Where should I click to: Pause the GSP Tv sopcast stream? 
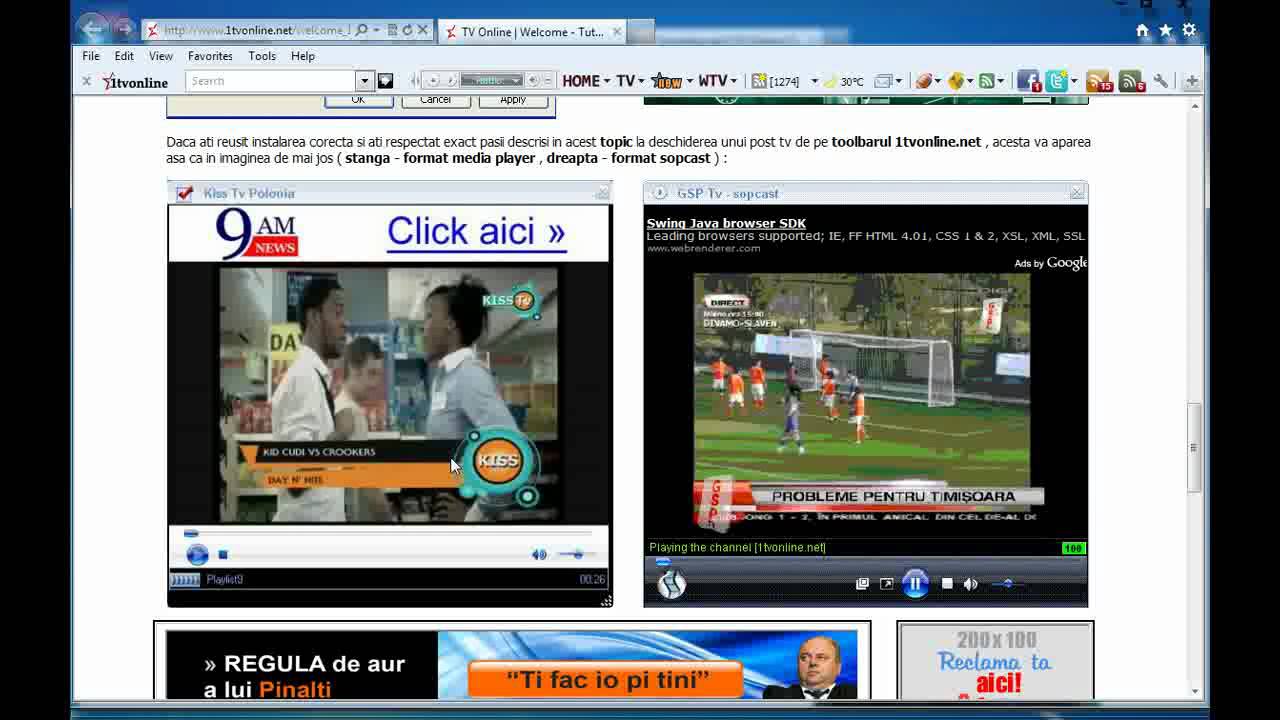point(915,584)
